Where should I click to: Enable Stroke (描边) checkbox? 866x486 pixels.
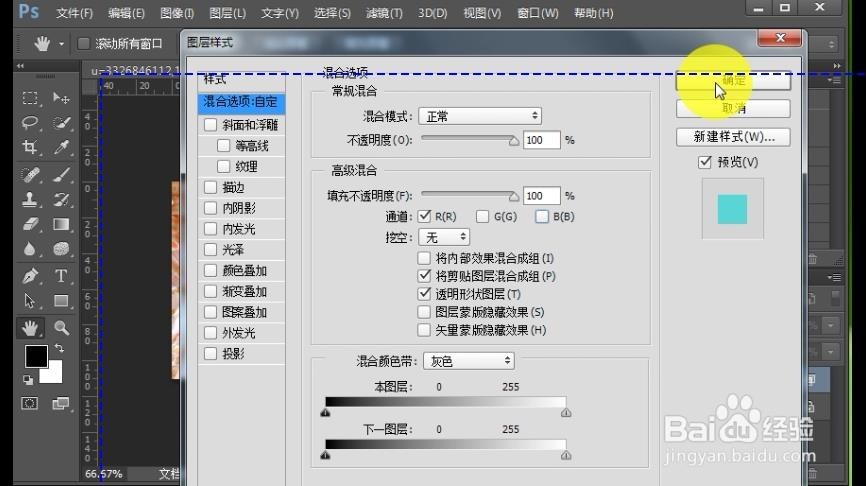click(x=210, y=187)
